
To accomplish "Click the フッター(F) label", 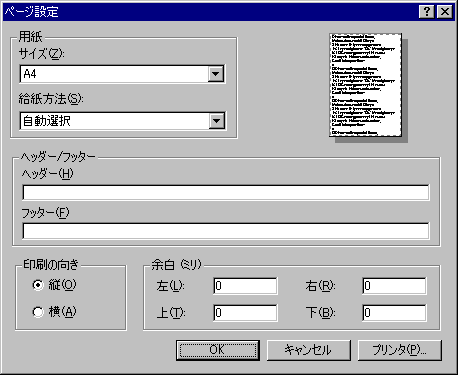I will tap(46, 212).
